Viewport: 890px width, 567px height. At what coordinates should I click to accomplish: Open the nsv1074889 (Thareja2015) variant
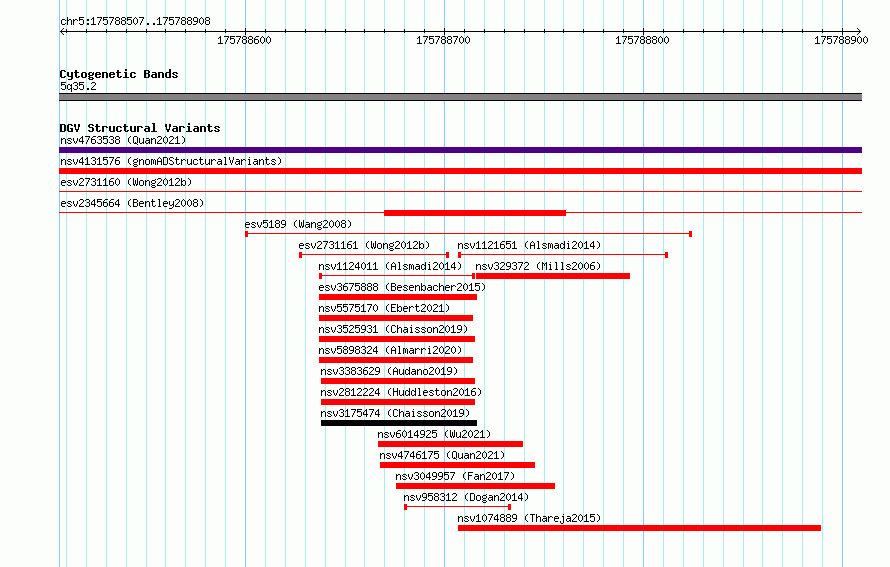click(x=529, y=518)
